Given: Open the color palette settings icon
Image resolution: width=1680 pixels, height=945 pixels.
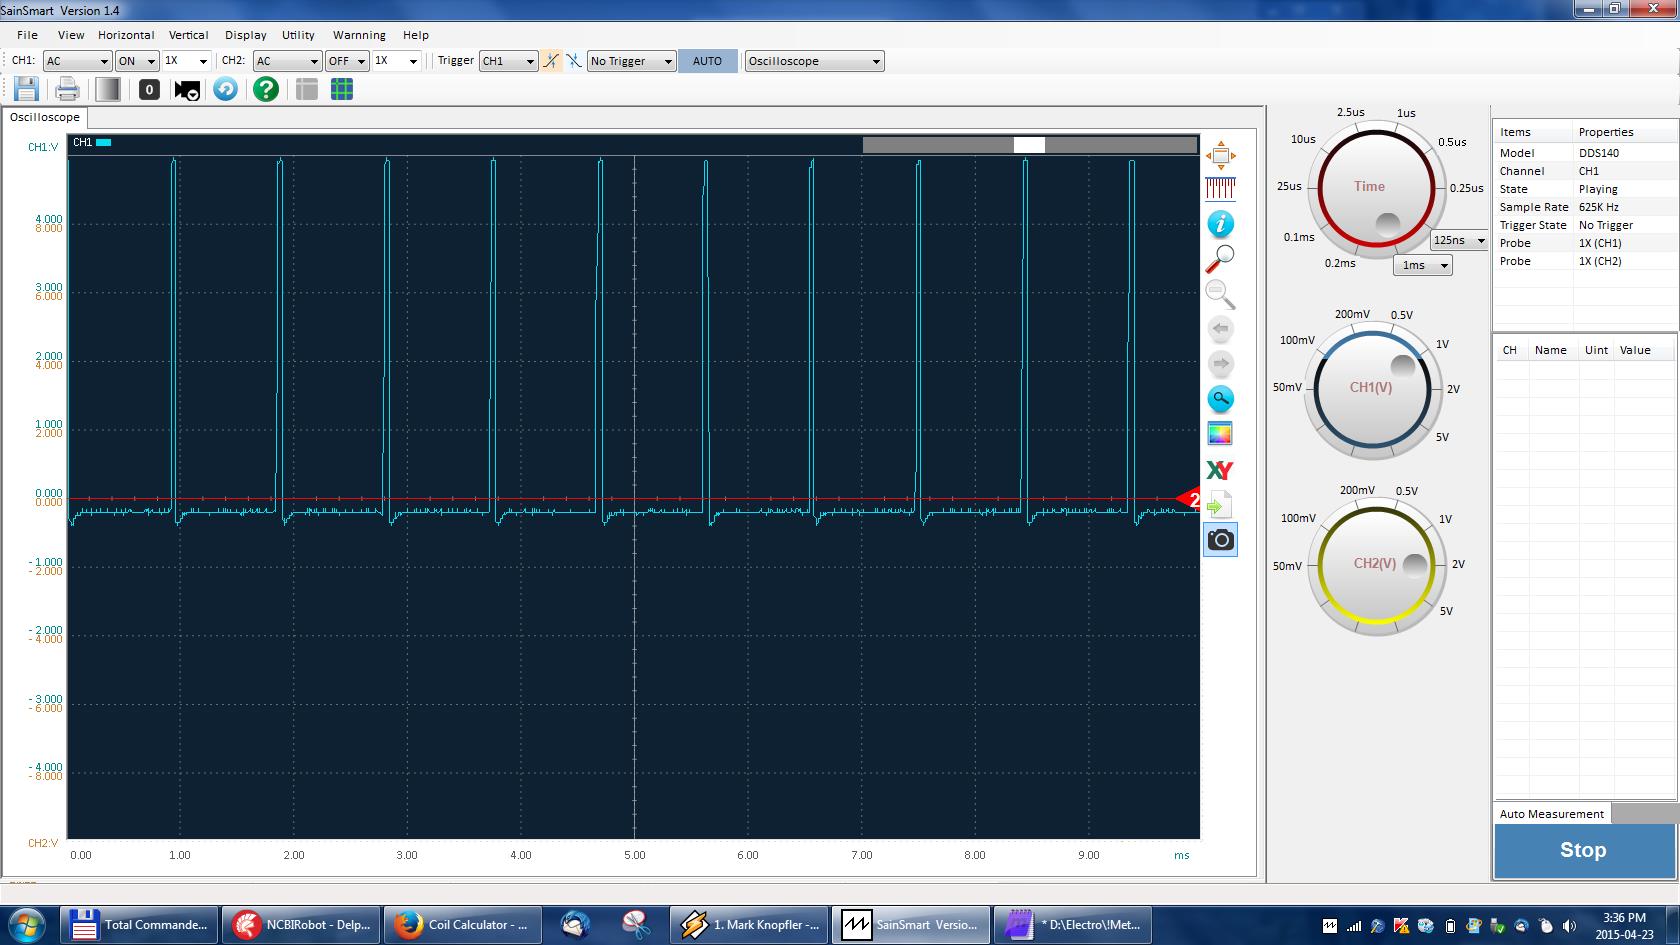Looking at the screenshot, I should (1220, 434).
